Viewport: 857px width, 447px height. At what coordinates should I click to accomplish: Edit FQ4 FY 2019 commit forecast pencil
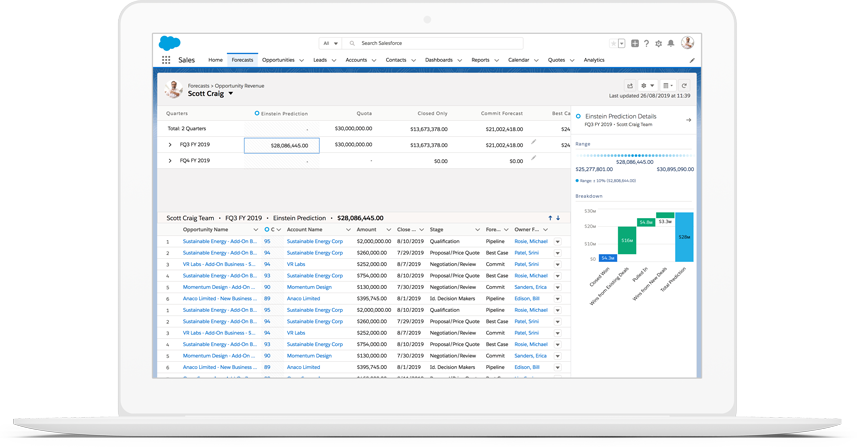point(533,158)
